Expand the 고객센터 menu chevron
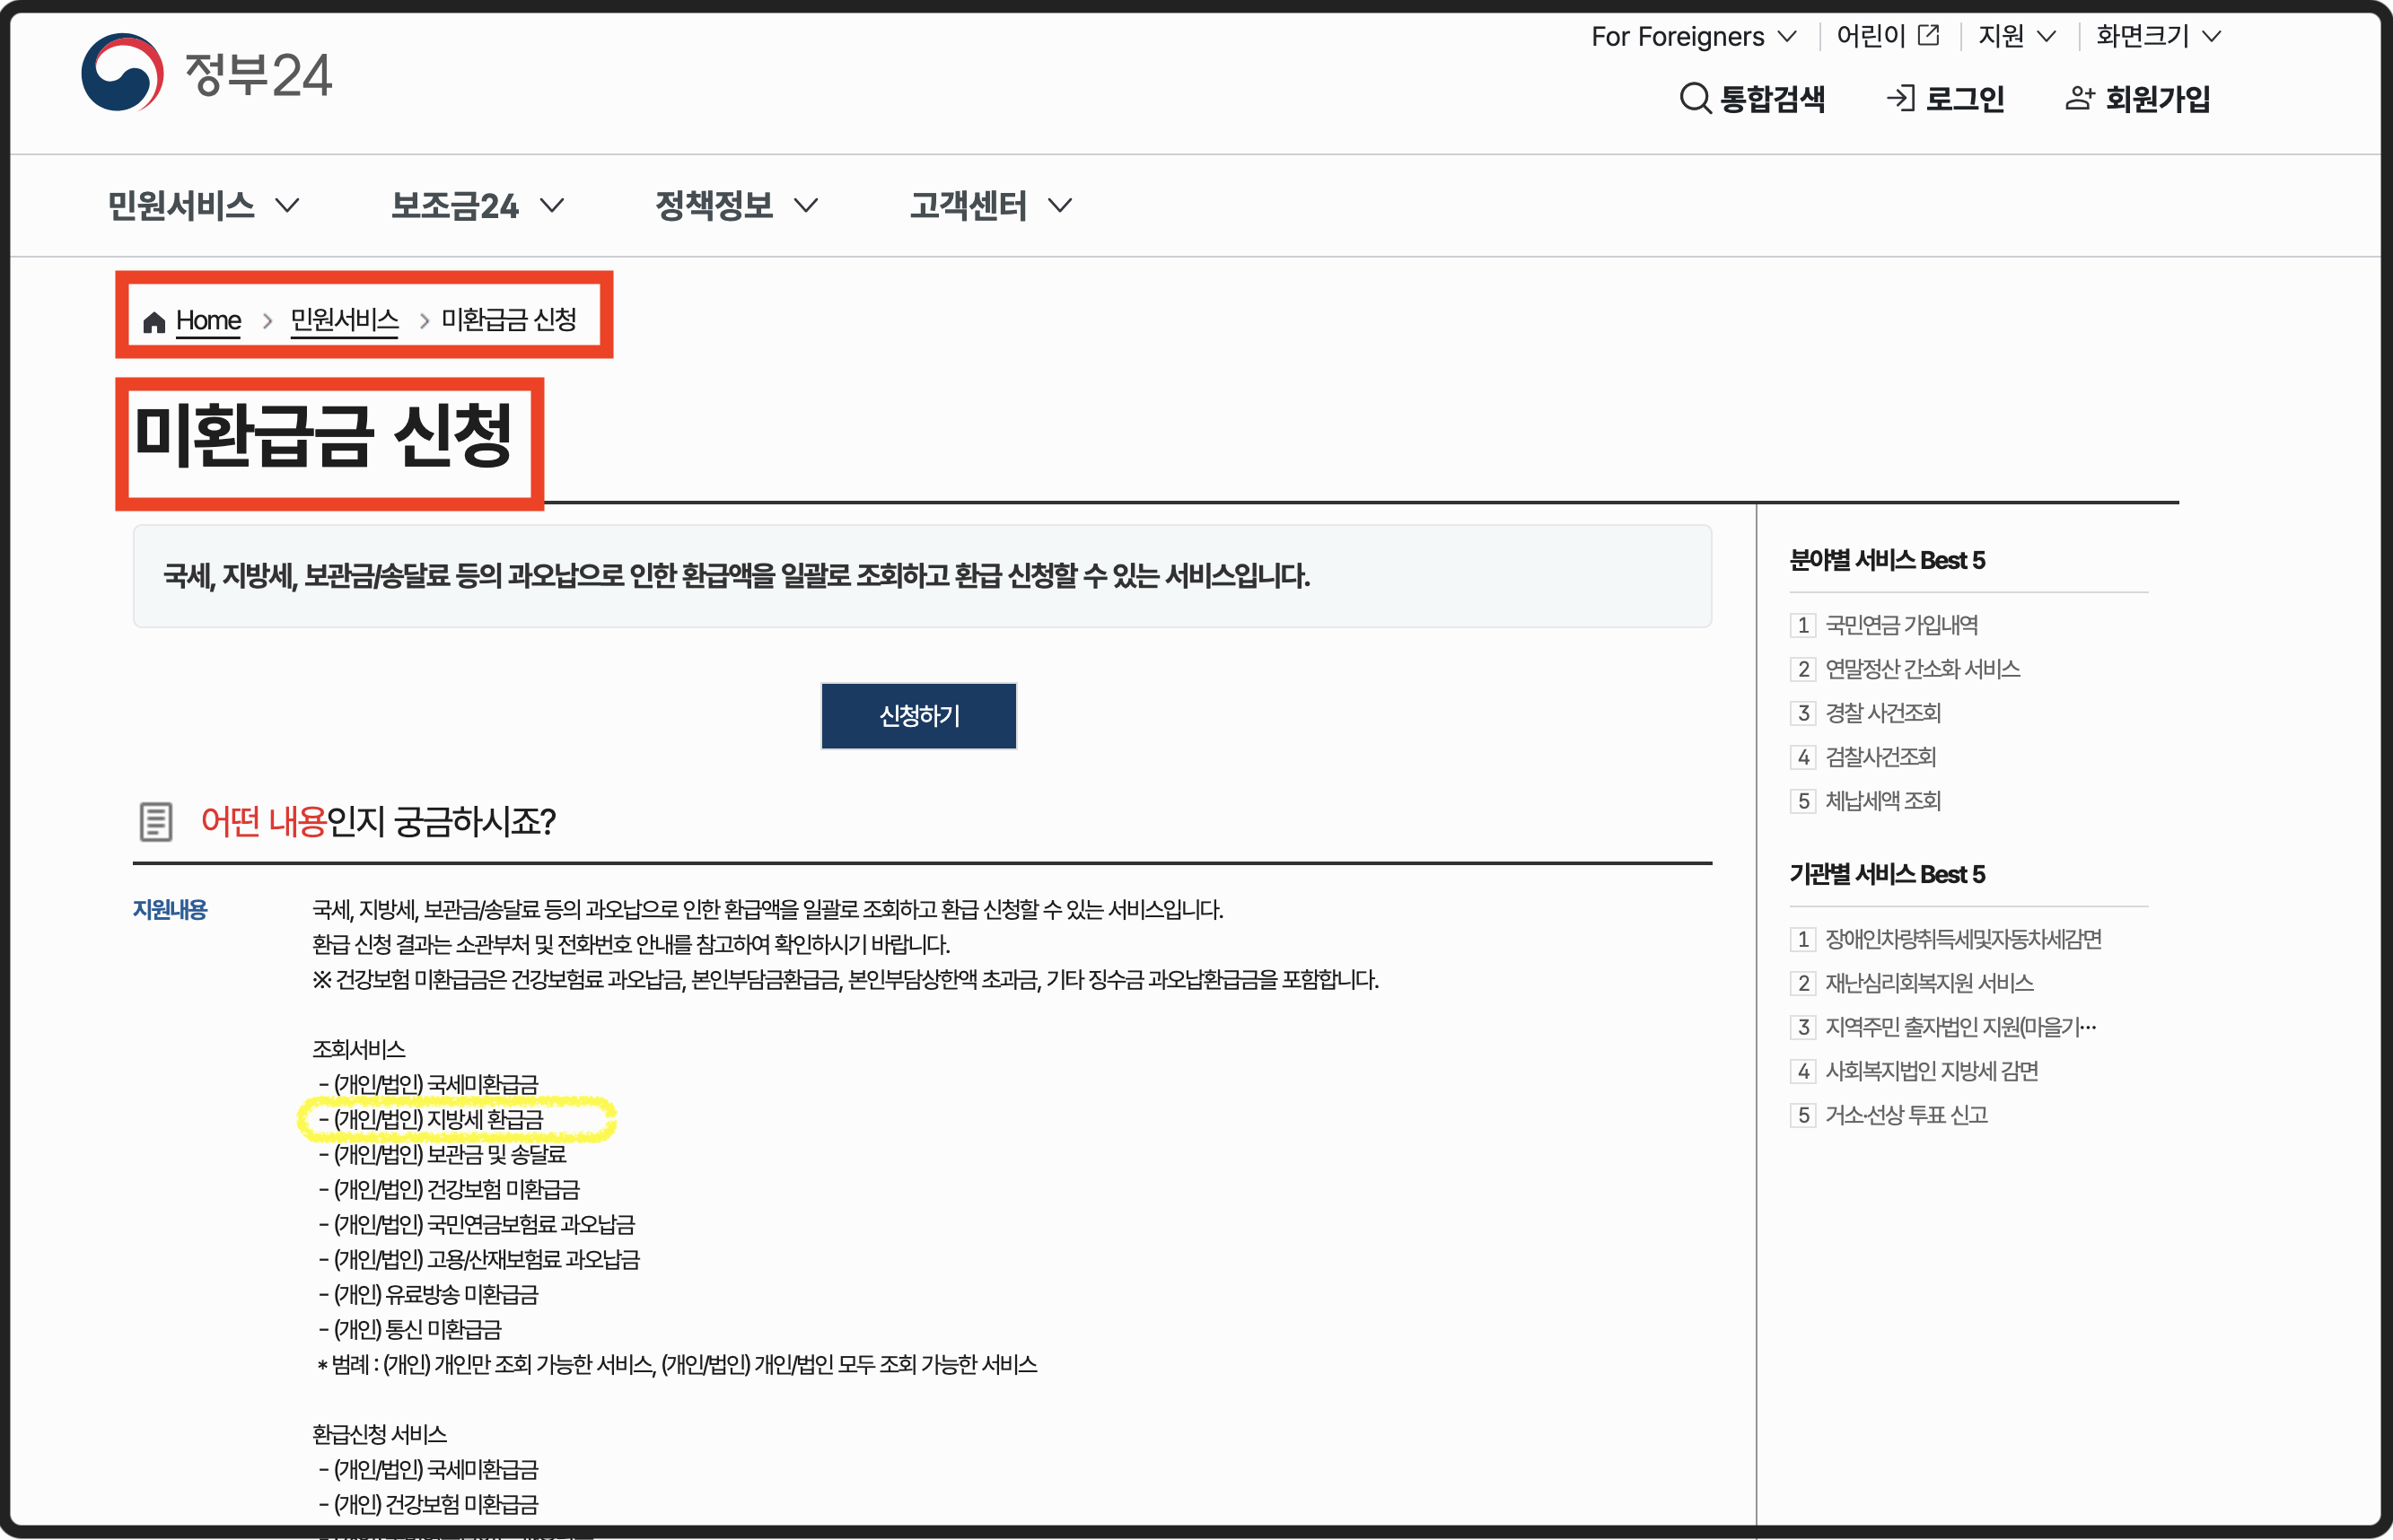The height and width of the screenshot is (1540, 2393). (x=1060, y=206)
